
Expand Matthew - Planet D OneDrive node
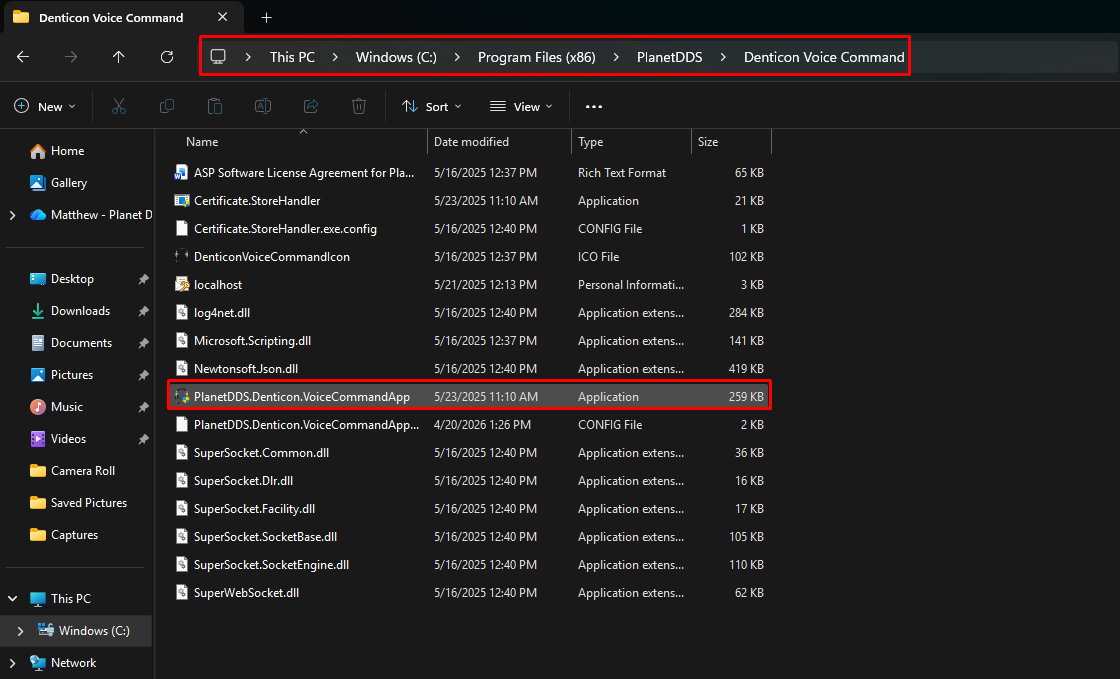click(x=12, y=215)
